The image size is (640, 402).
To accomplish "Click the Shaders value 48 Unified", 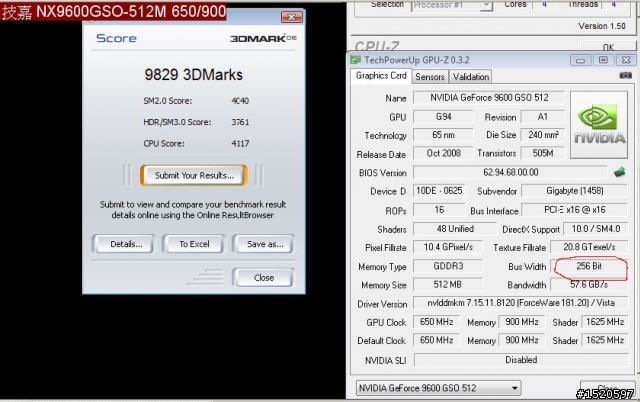I will (x=455, y=229).
